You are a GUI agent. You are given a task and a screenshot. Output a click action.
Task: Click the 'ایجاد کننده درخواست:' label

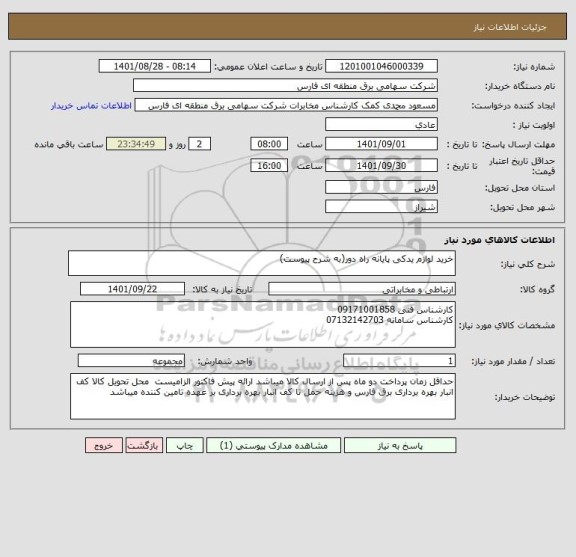513,106
